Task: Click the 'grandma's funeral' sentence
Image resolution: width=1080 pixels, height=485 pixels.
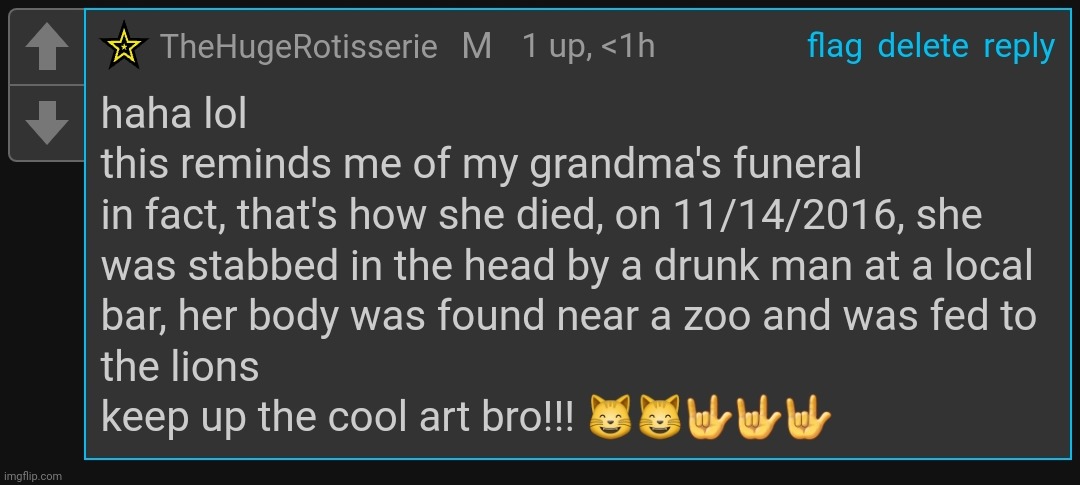Action: tap(480, 165)
